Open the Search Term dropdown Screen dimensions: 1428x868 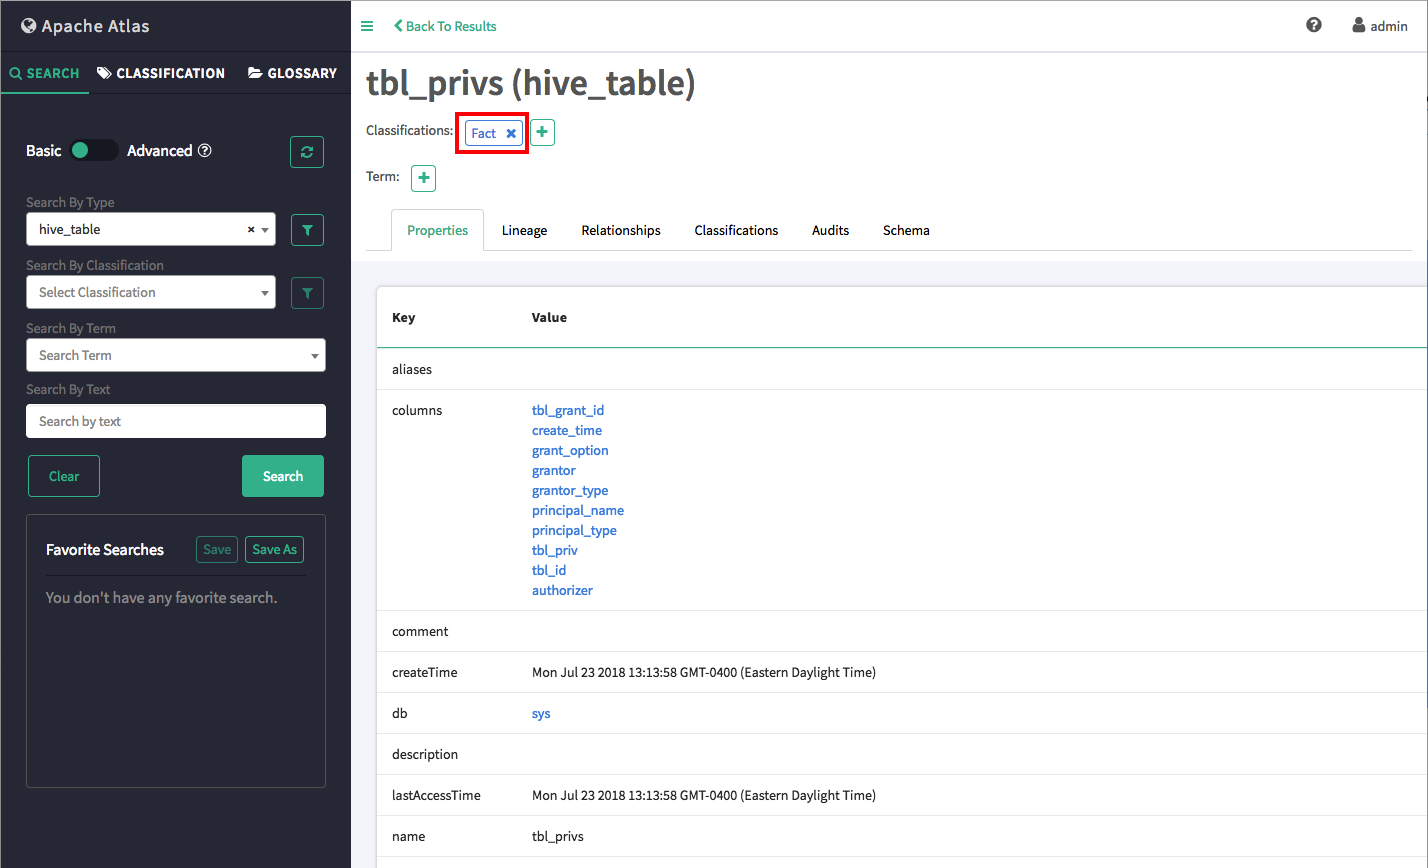(x=176, y=356)
